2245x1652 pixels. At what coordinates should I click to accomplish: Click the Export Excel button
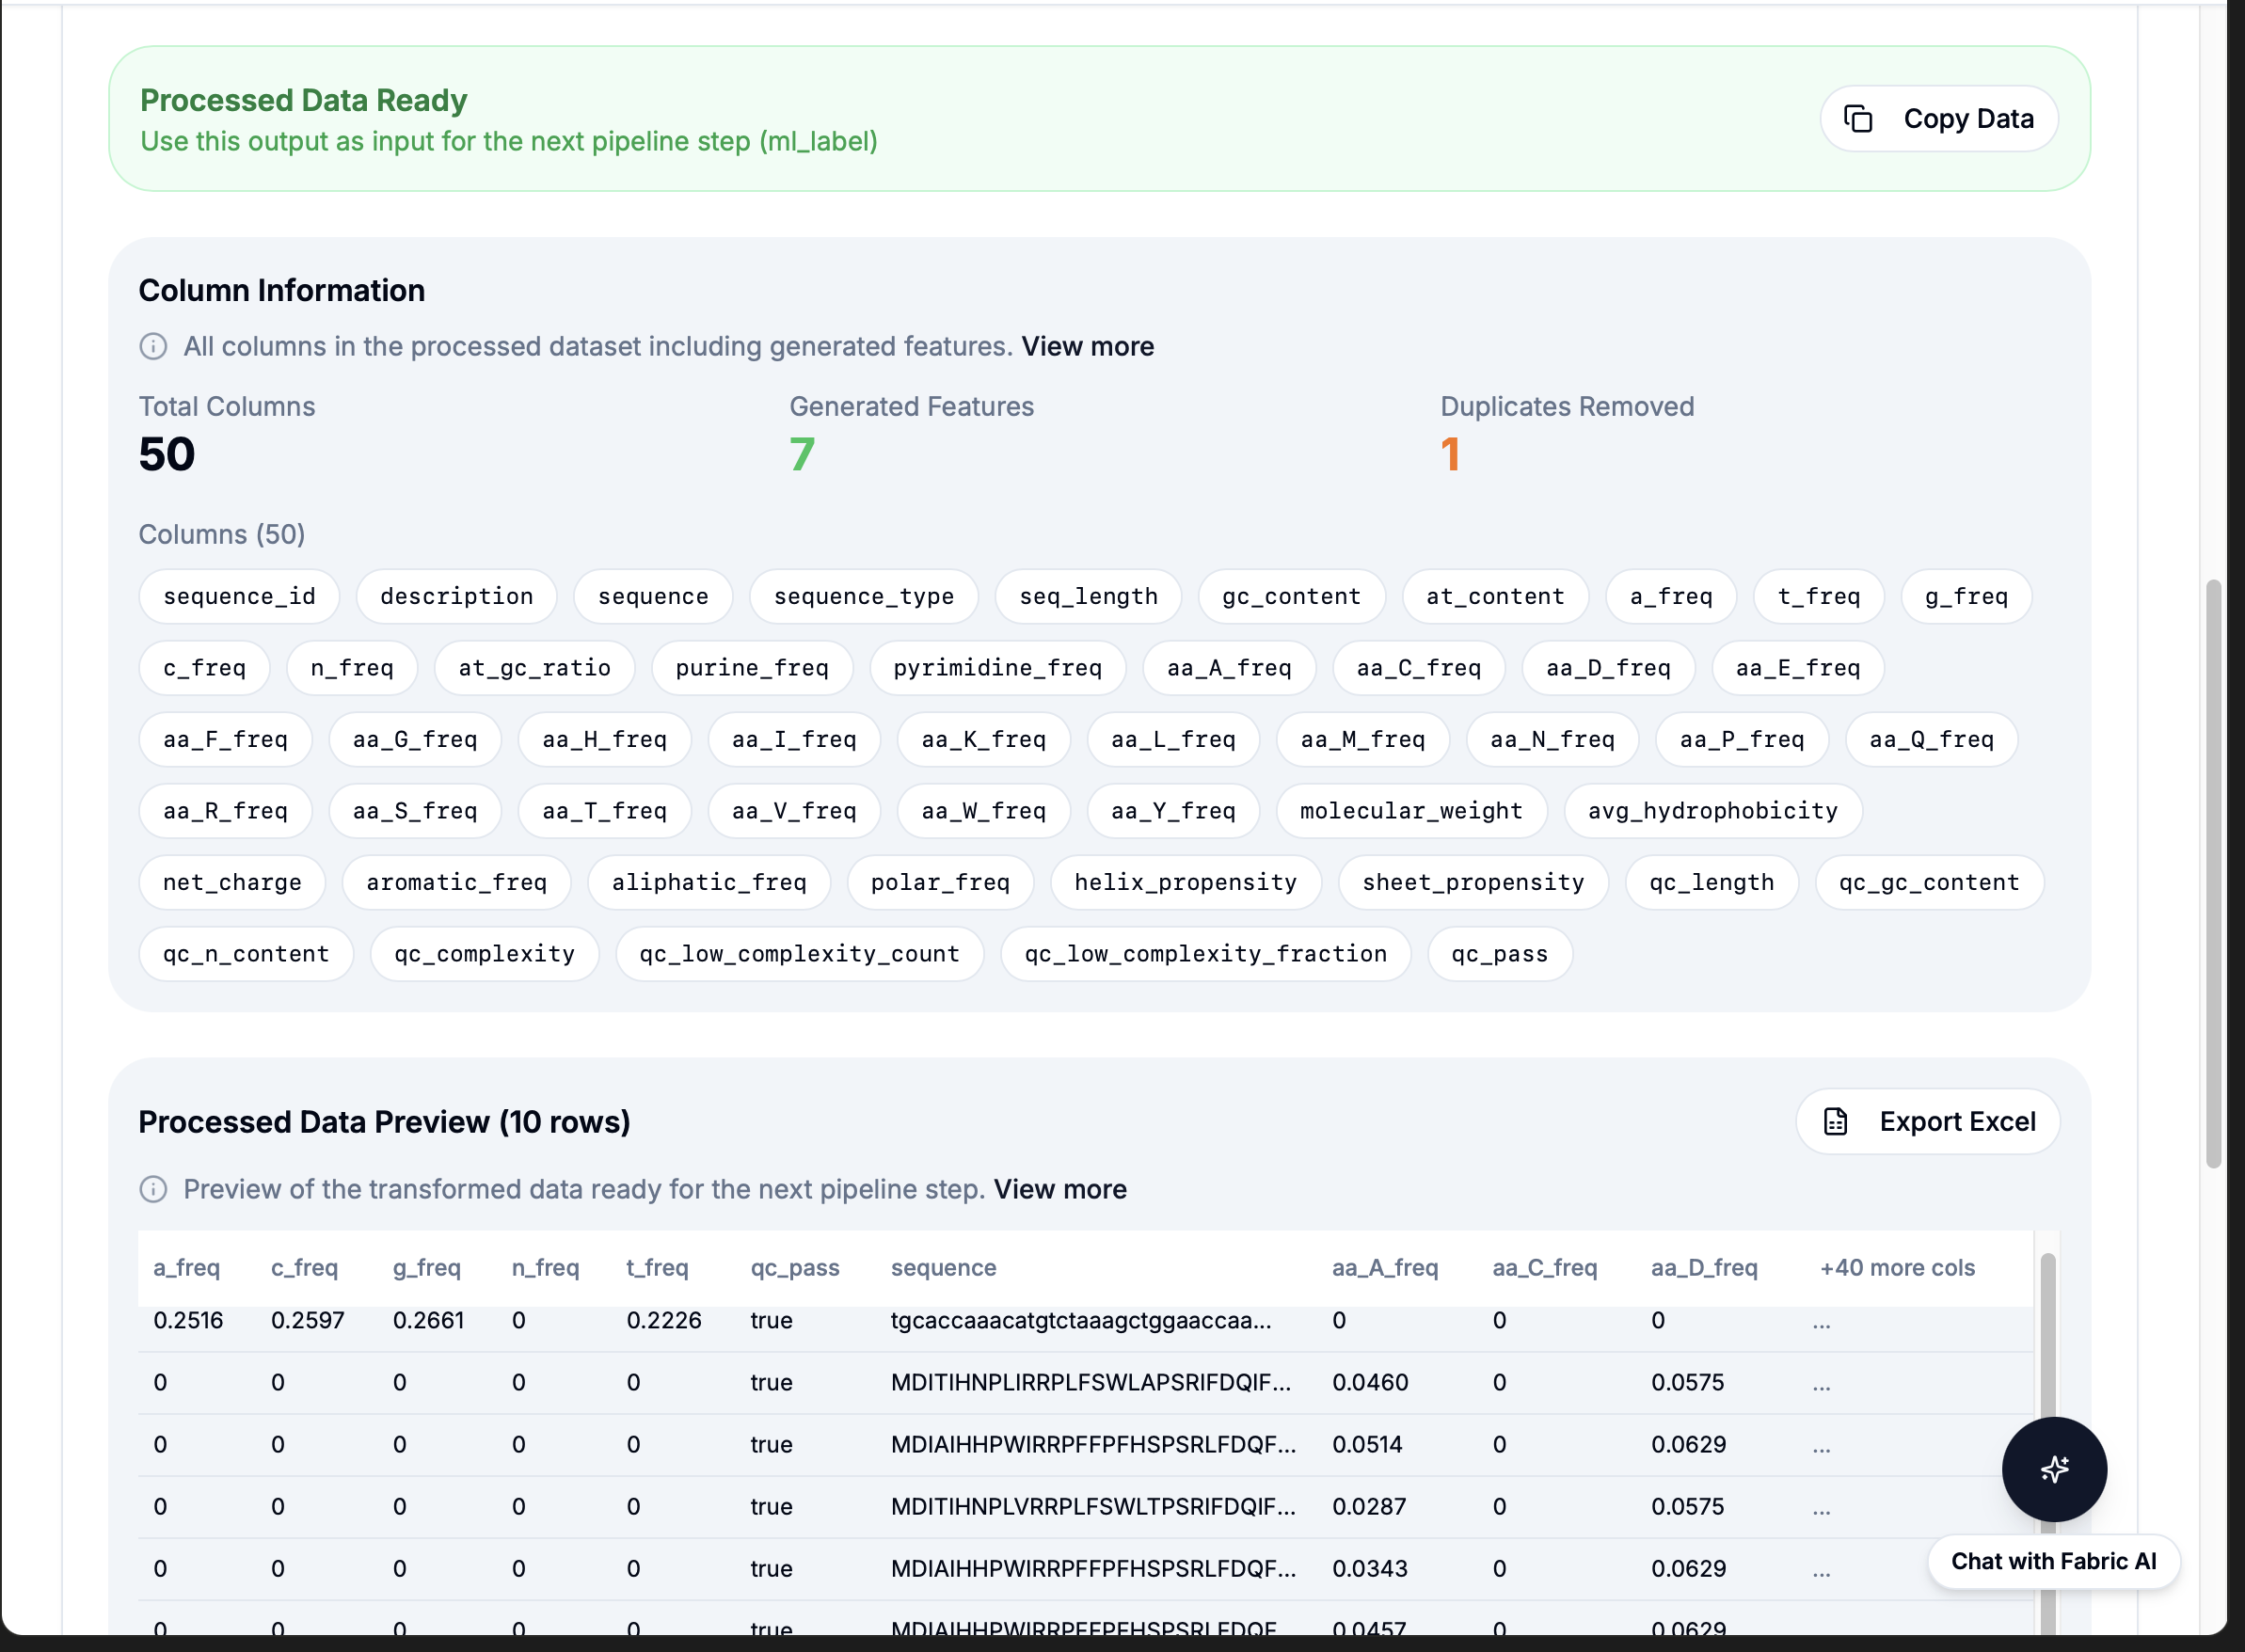coord(1927,1121)
